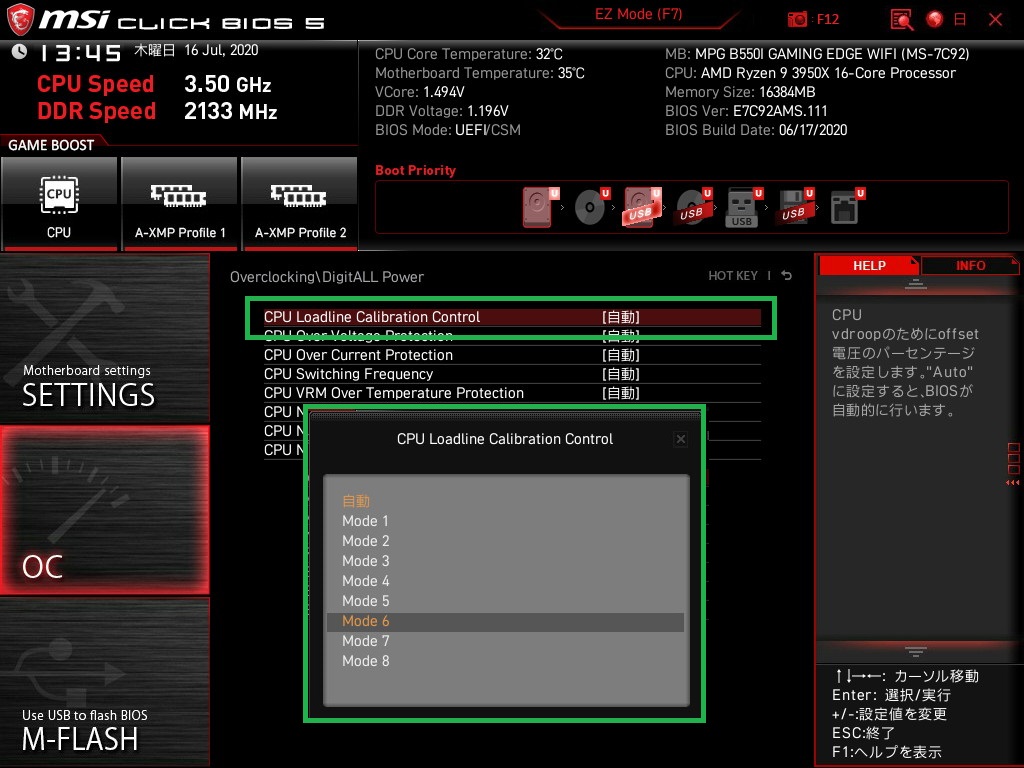Click the Overclocking\DigitALL Power breadcrumb
The height and width of the screenshot is (768, 1024).
pos(327,277)
